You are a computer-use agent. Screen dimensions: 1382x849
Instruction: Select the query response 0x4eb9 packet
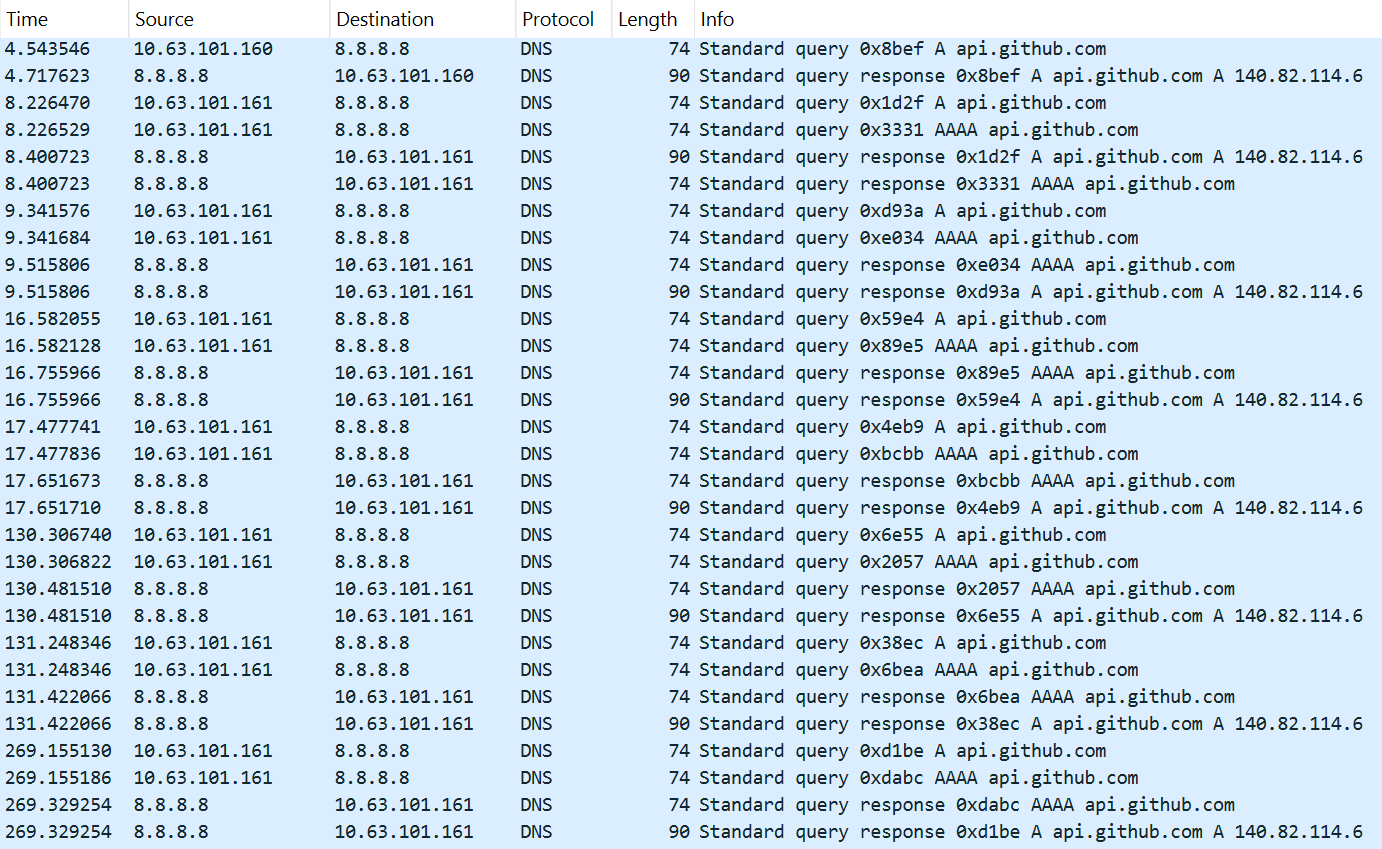900,508
